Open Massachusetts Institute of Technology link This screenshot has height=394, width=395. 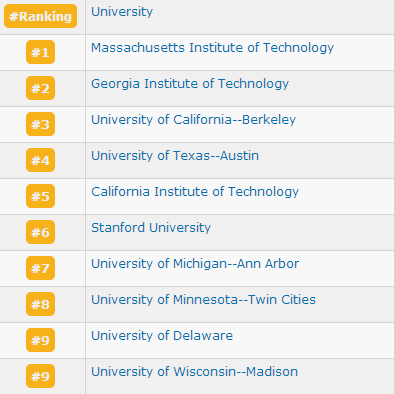pos(212,48)
